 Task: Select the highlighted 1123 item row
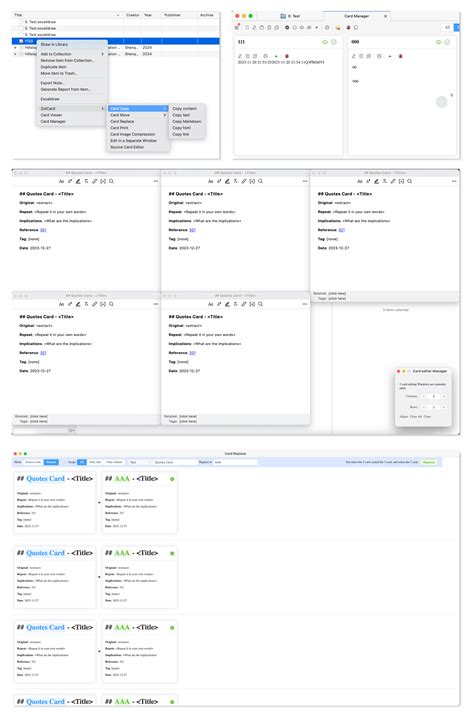pos(116,41)
